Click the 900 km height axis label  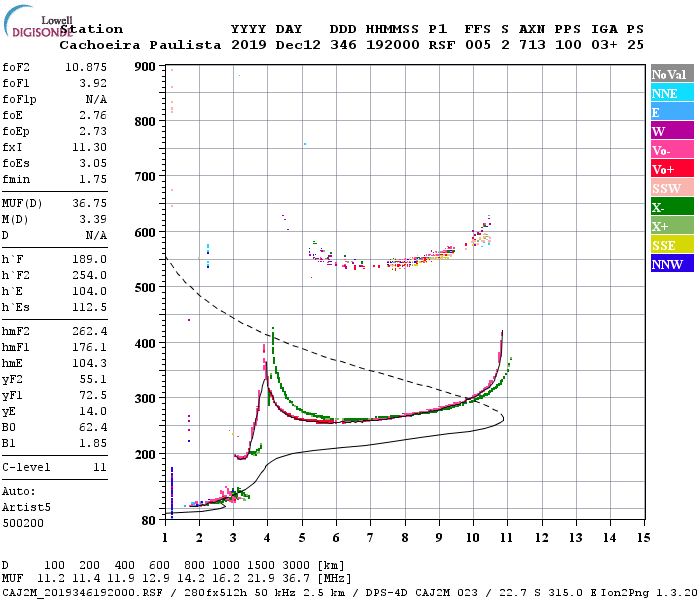click(145, 67)
